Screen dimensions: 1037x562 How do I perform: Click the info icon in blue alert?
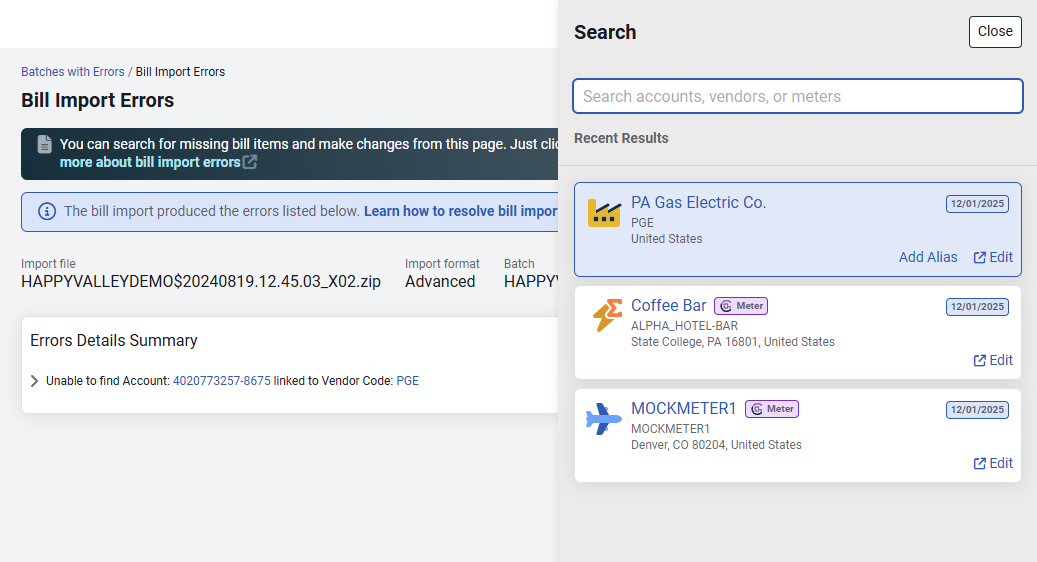click(46, 211)
